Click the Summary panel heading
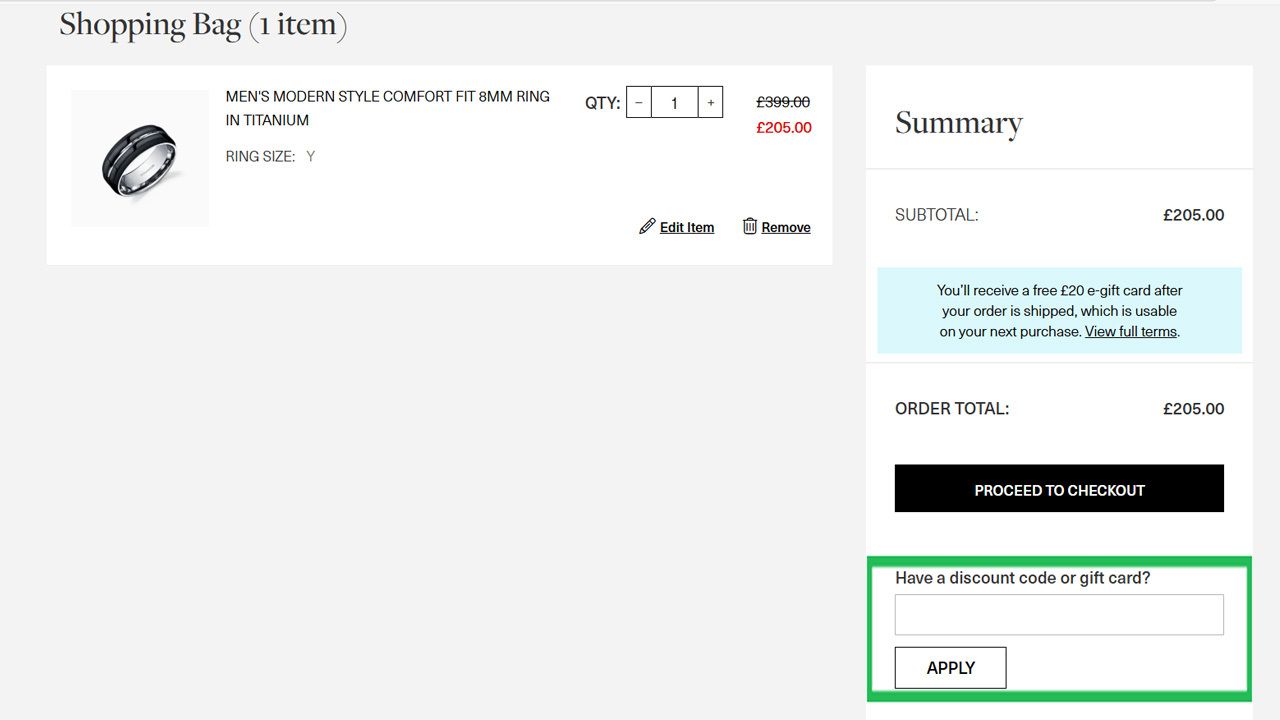 click(959, 123)
